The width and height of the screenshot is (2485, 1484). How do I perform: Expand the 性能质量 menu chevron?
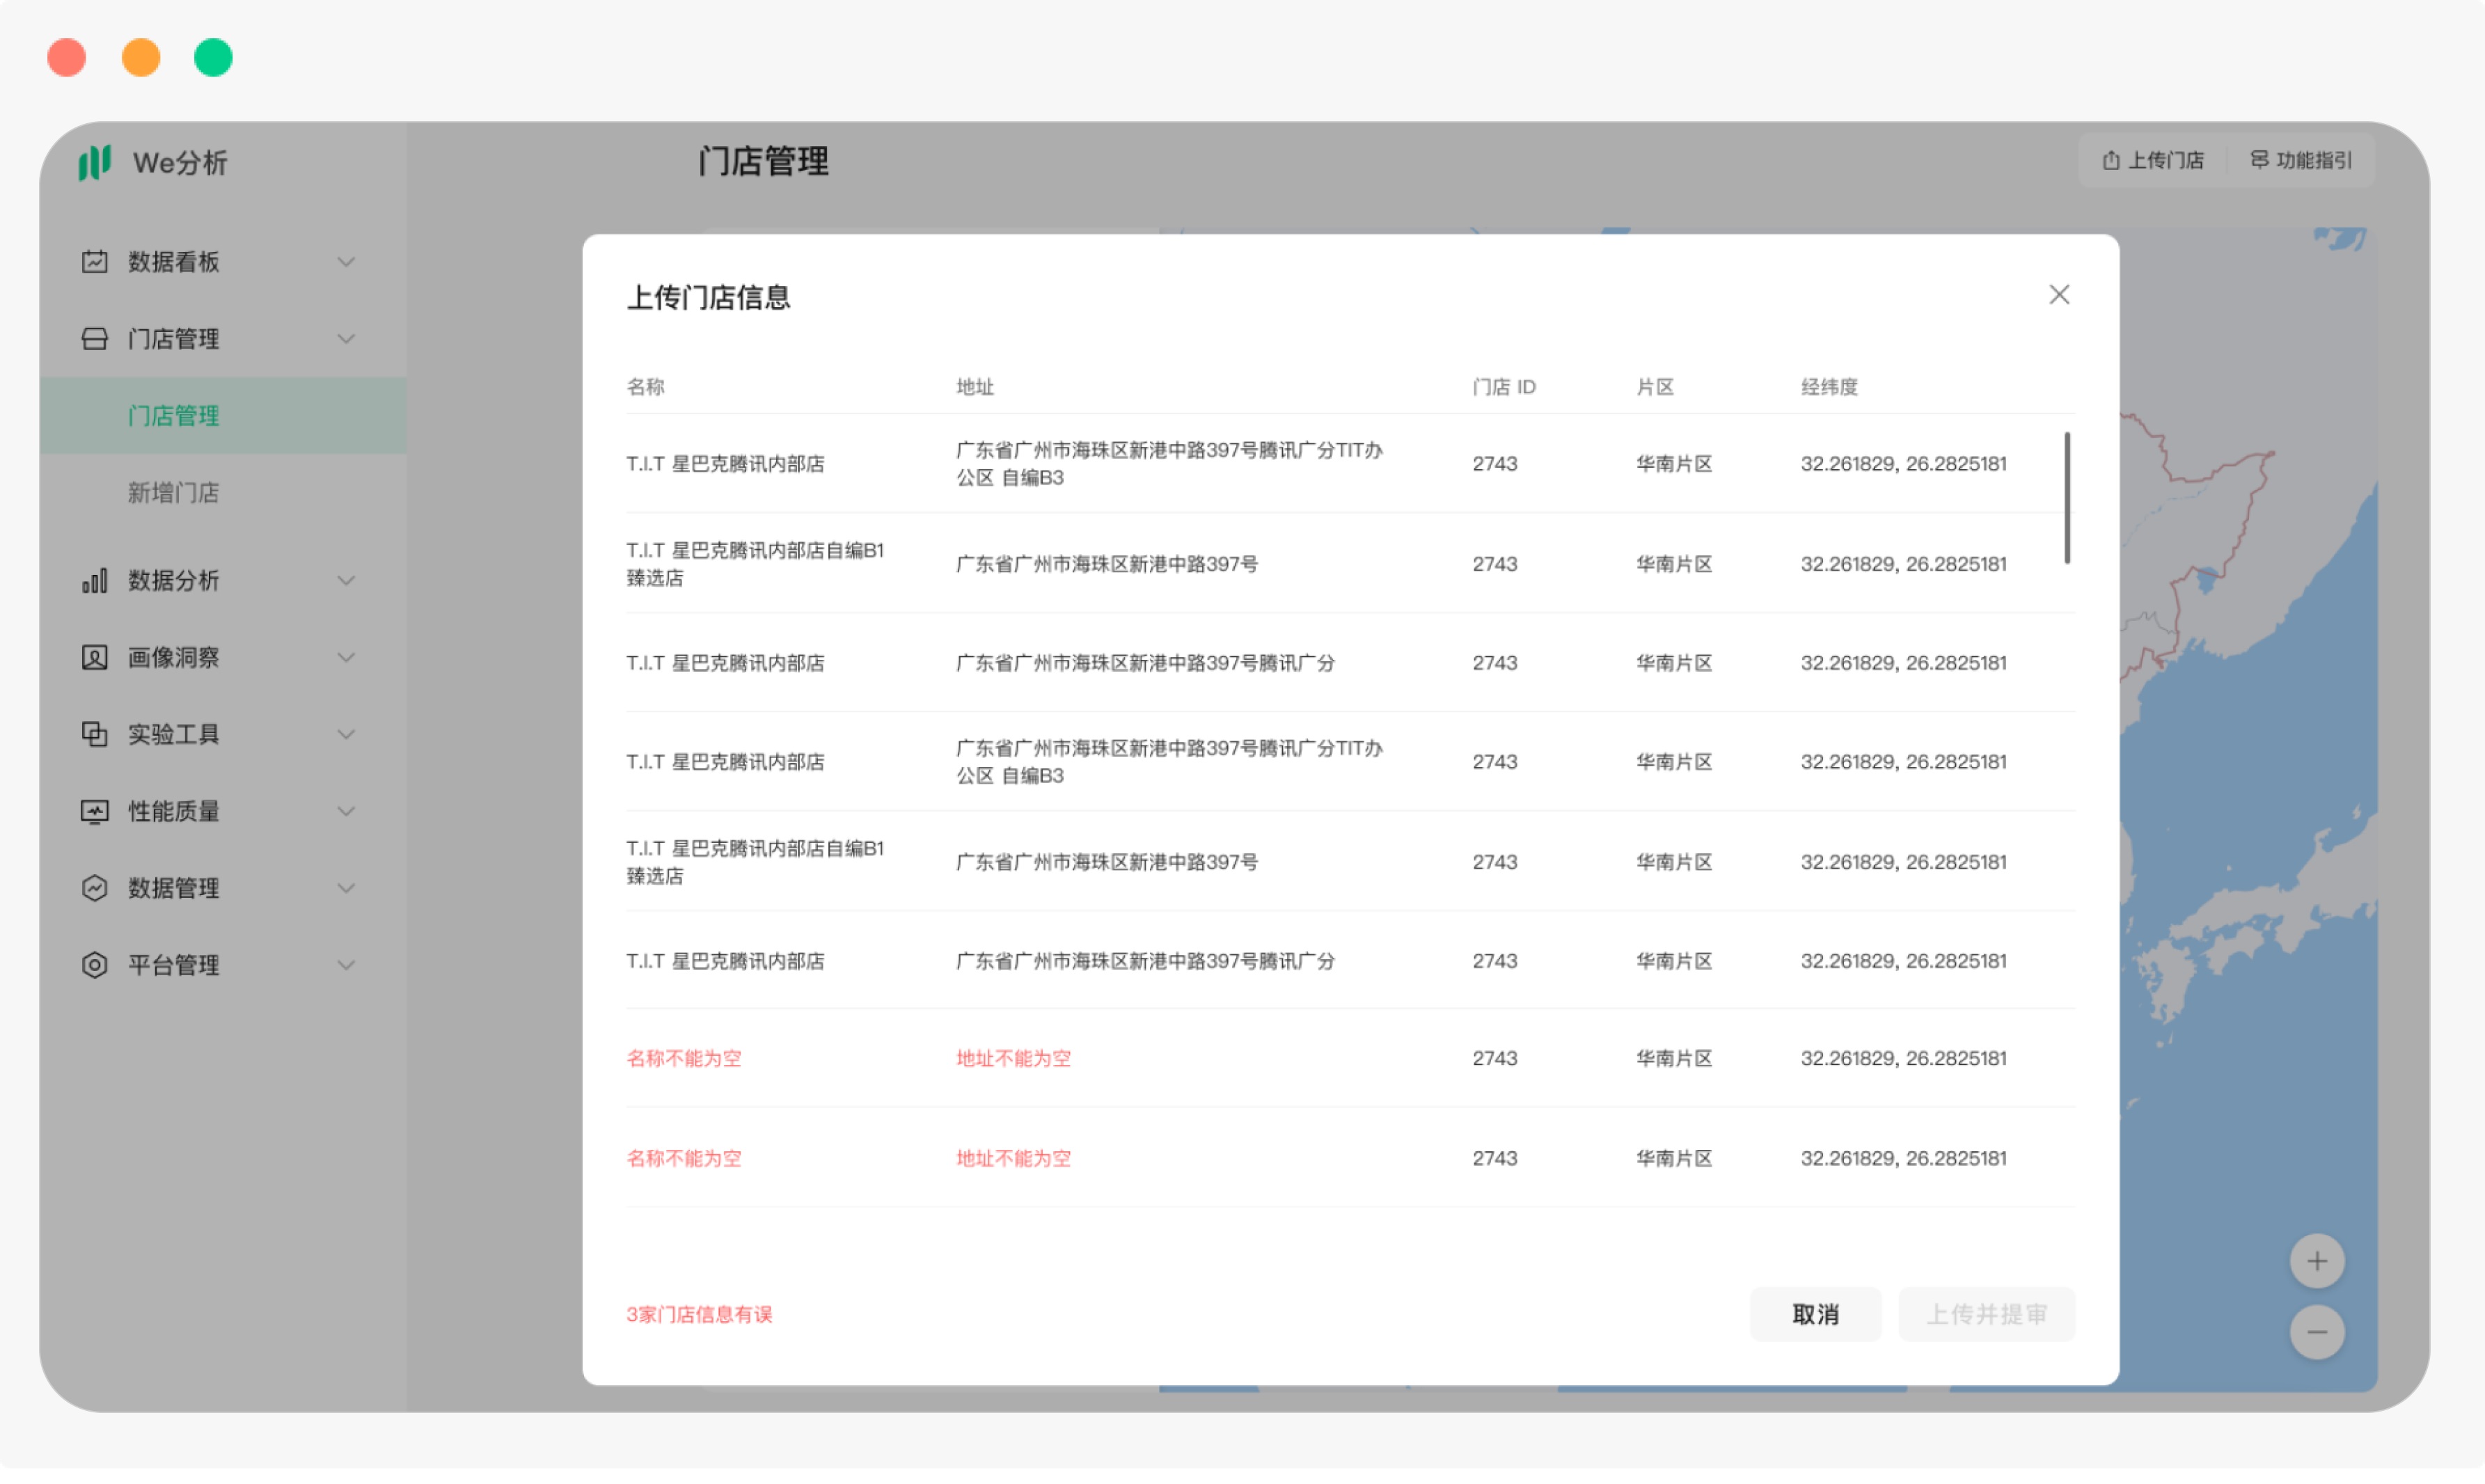pos(346,812)
